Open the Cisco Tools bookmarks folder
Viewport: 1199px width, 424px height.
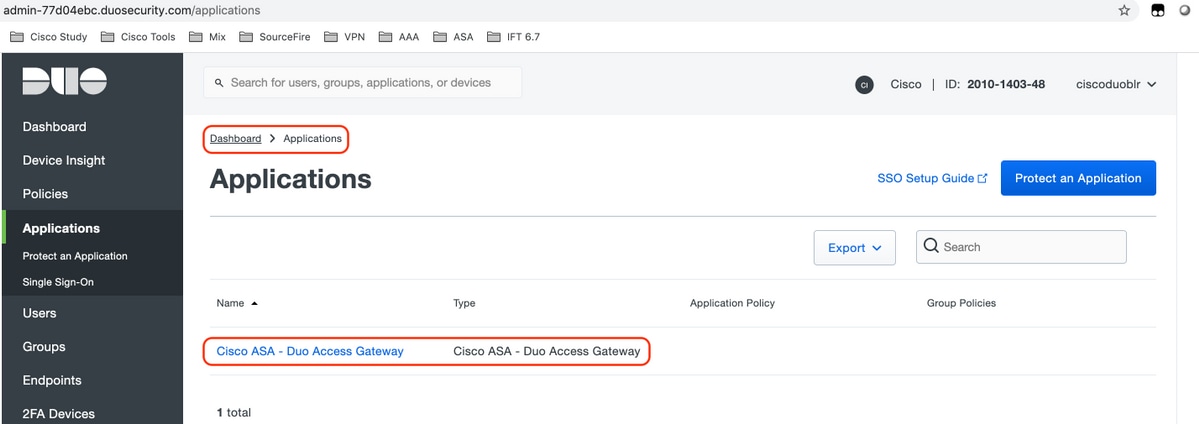138,36
